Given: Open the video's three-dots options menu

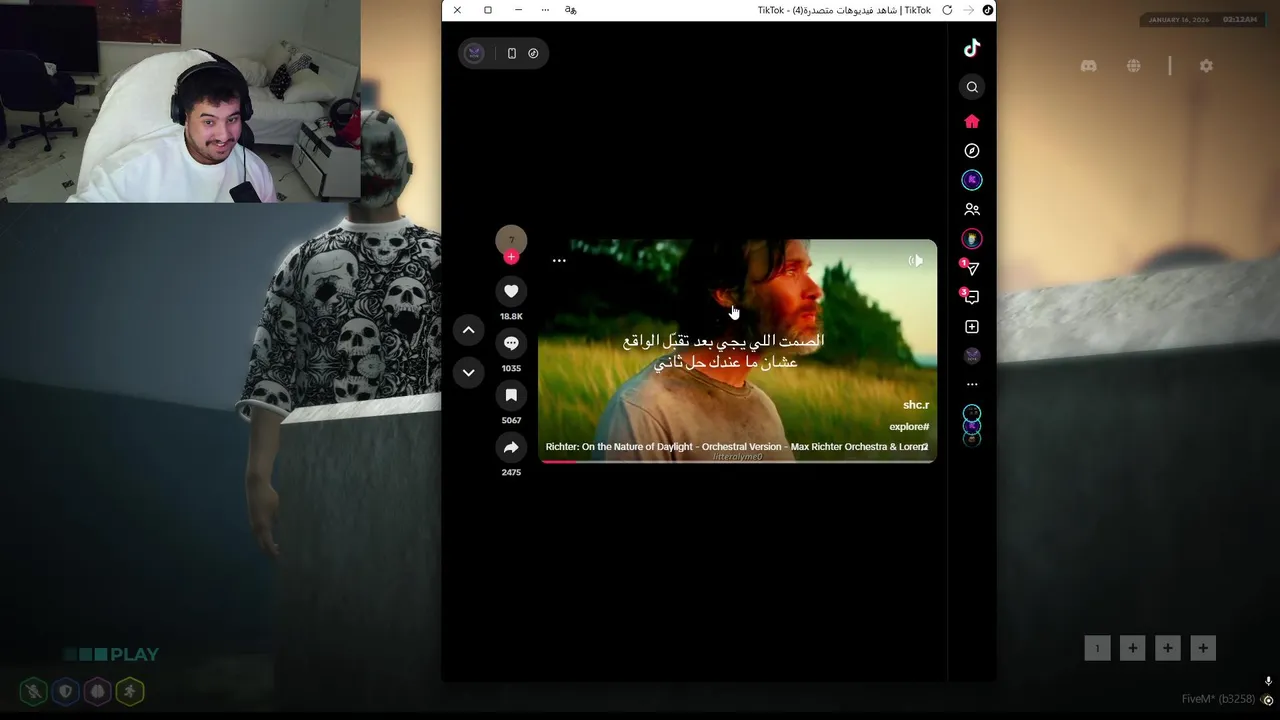Looking at the screenshot, I should click(559, 261).
